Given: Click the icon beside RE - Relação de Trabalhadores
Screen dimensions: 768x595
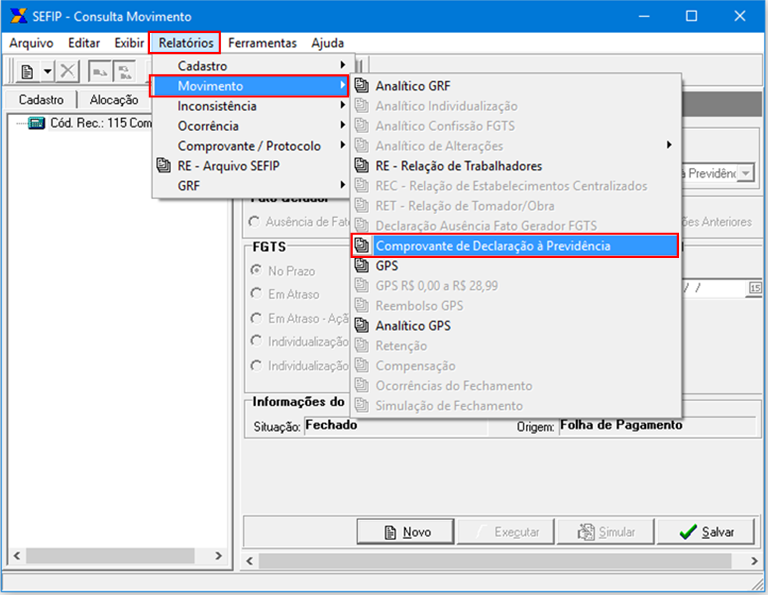Looking at the screenshot, I should [361, 166].
